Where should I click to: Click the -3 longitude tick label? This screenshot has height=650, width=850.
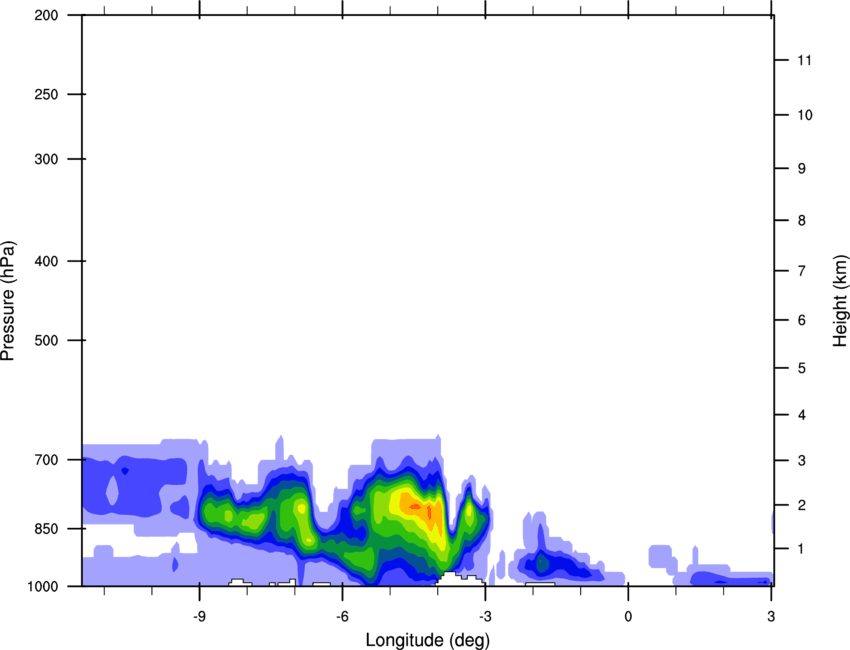point(485,617)
